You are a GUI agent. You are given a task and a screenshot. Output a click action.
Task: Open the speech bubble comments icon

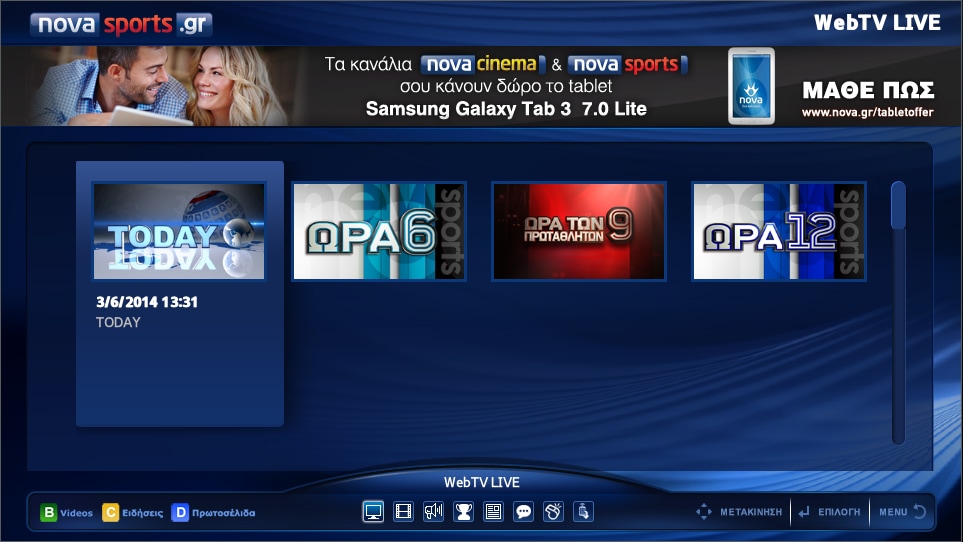[x=523, y=511]
